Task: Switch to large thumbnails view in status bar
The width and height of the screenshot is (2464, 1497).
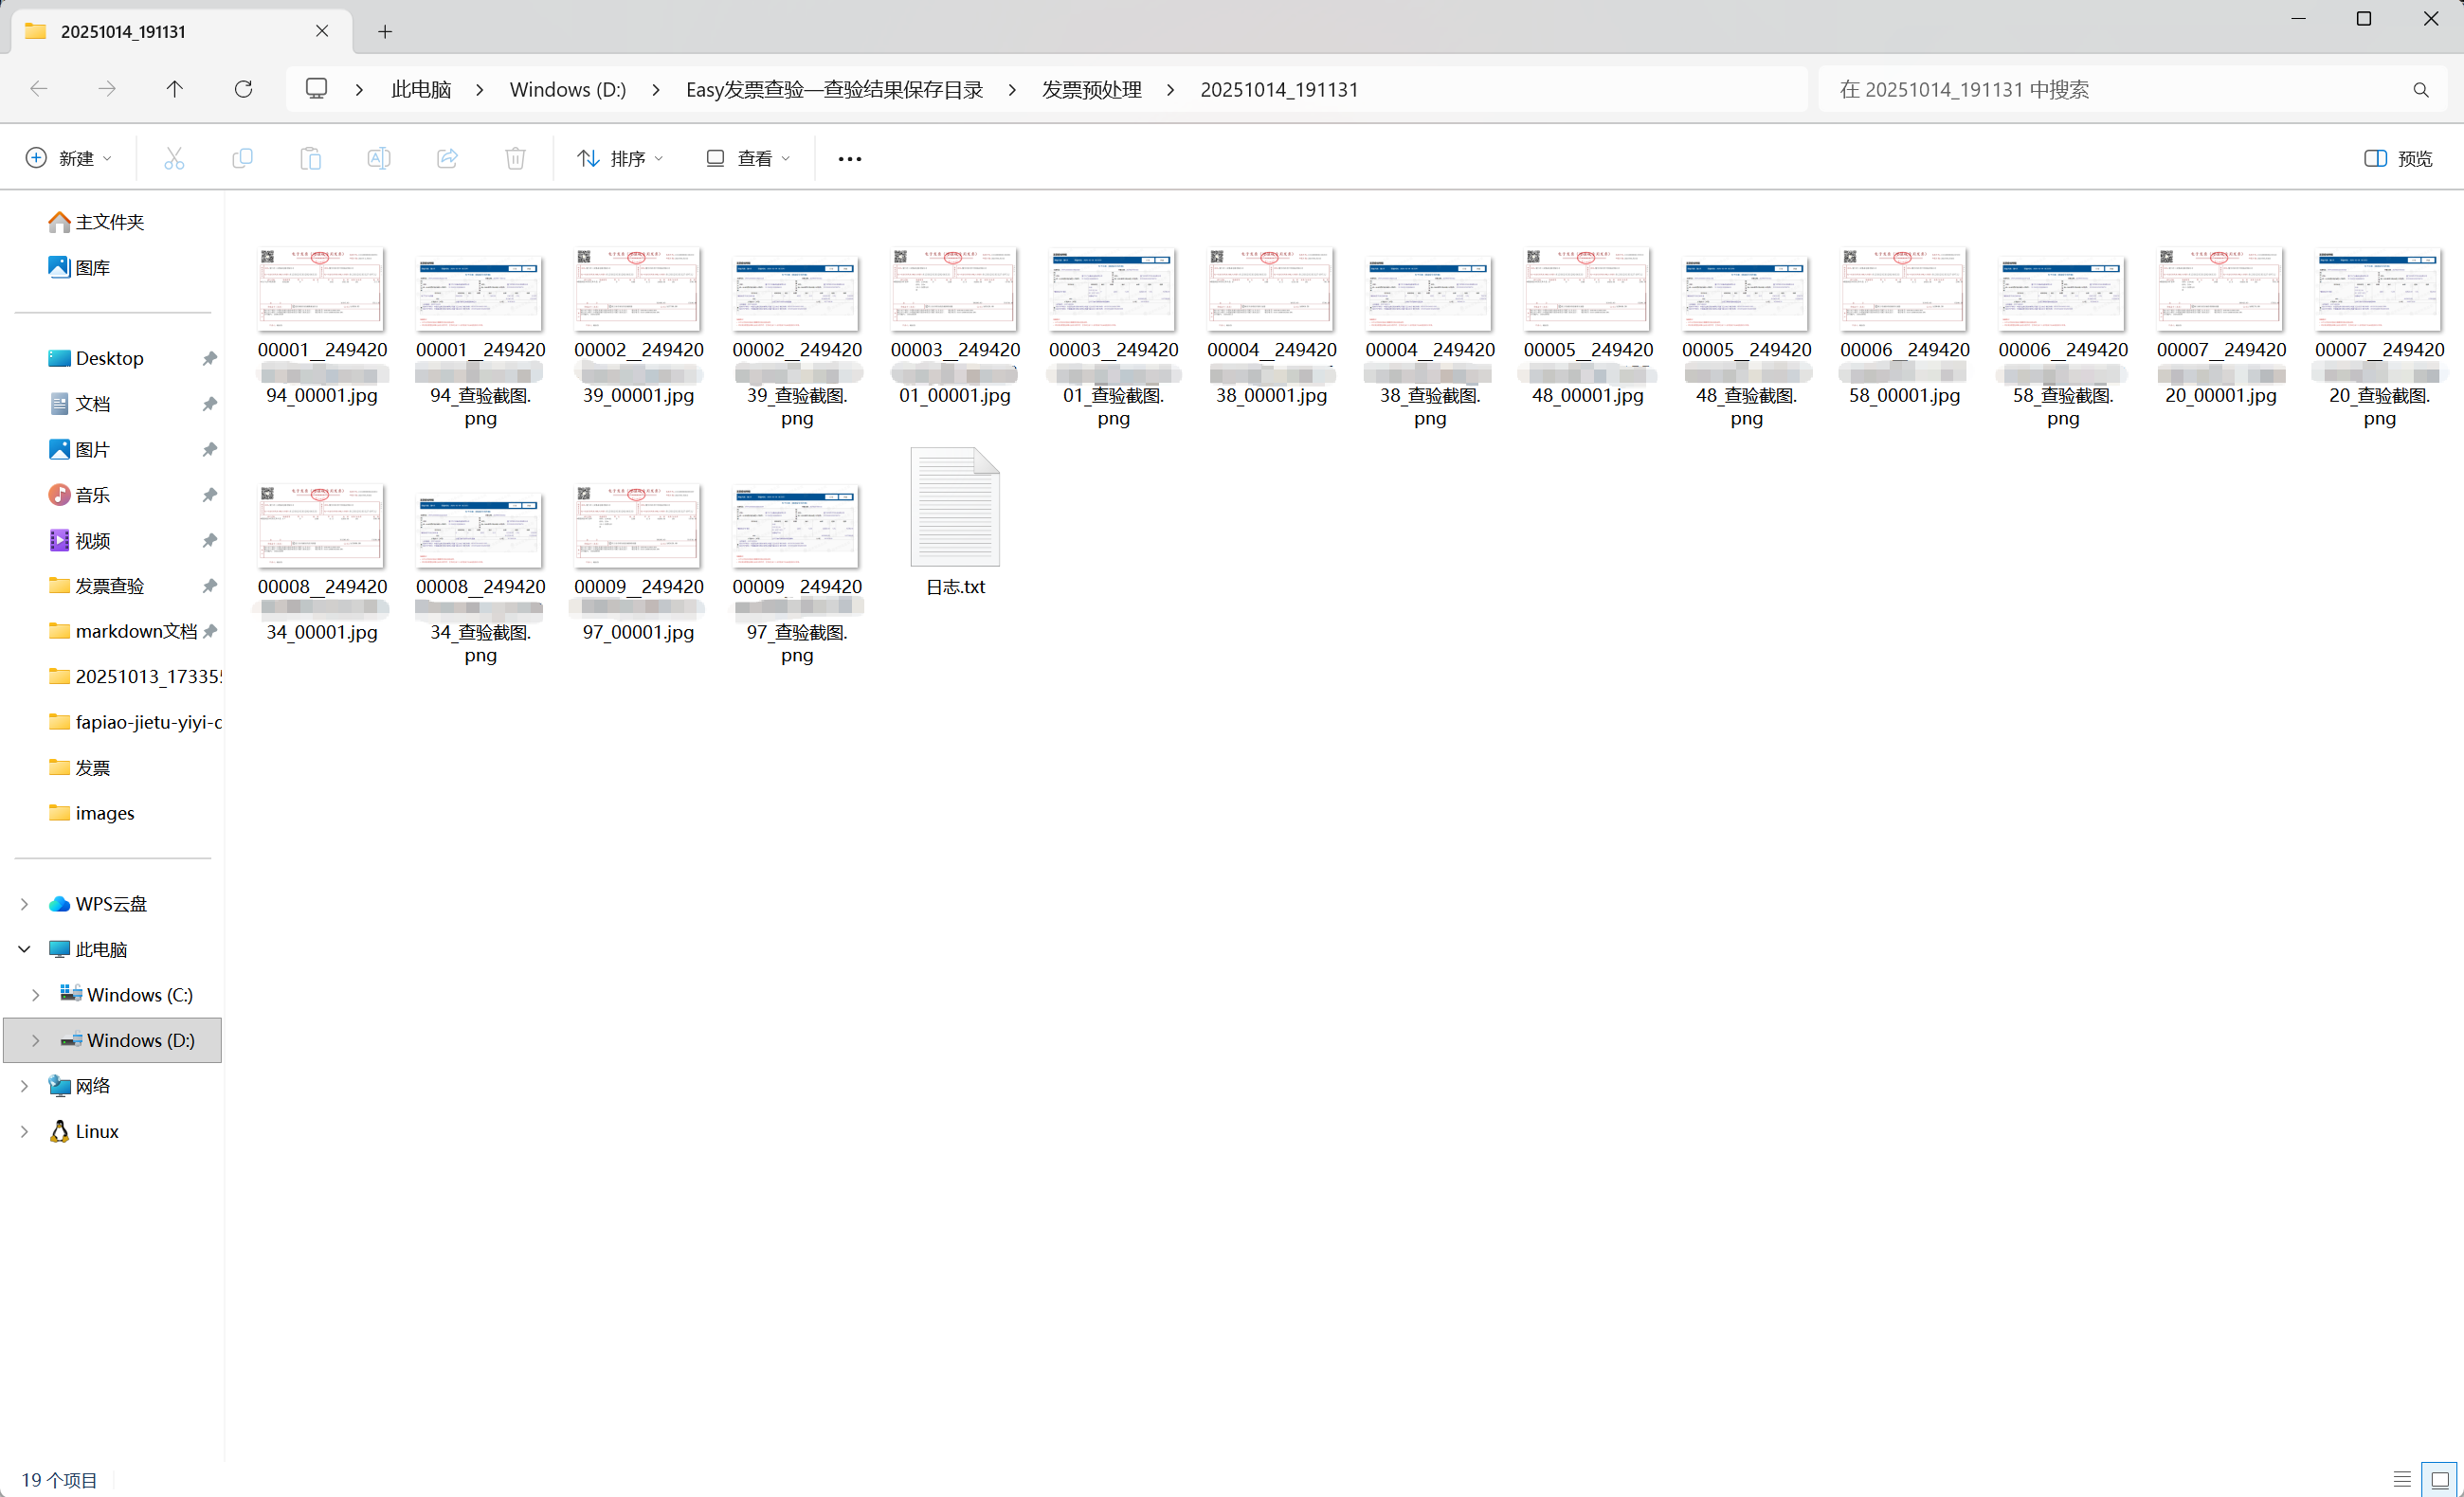Action: coord(2439,1479)
